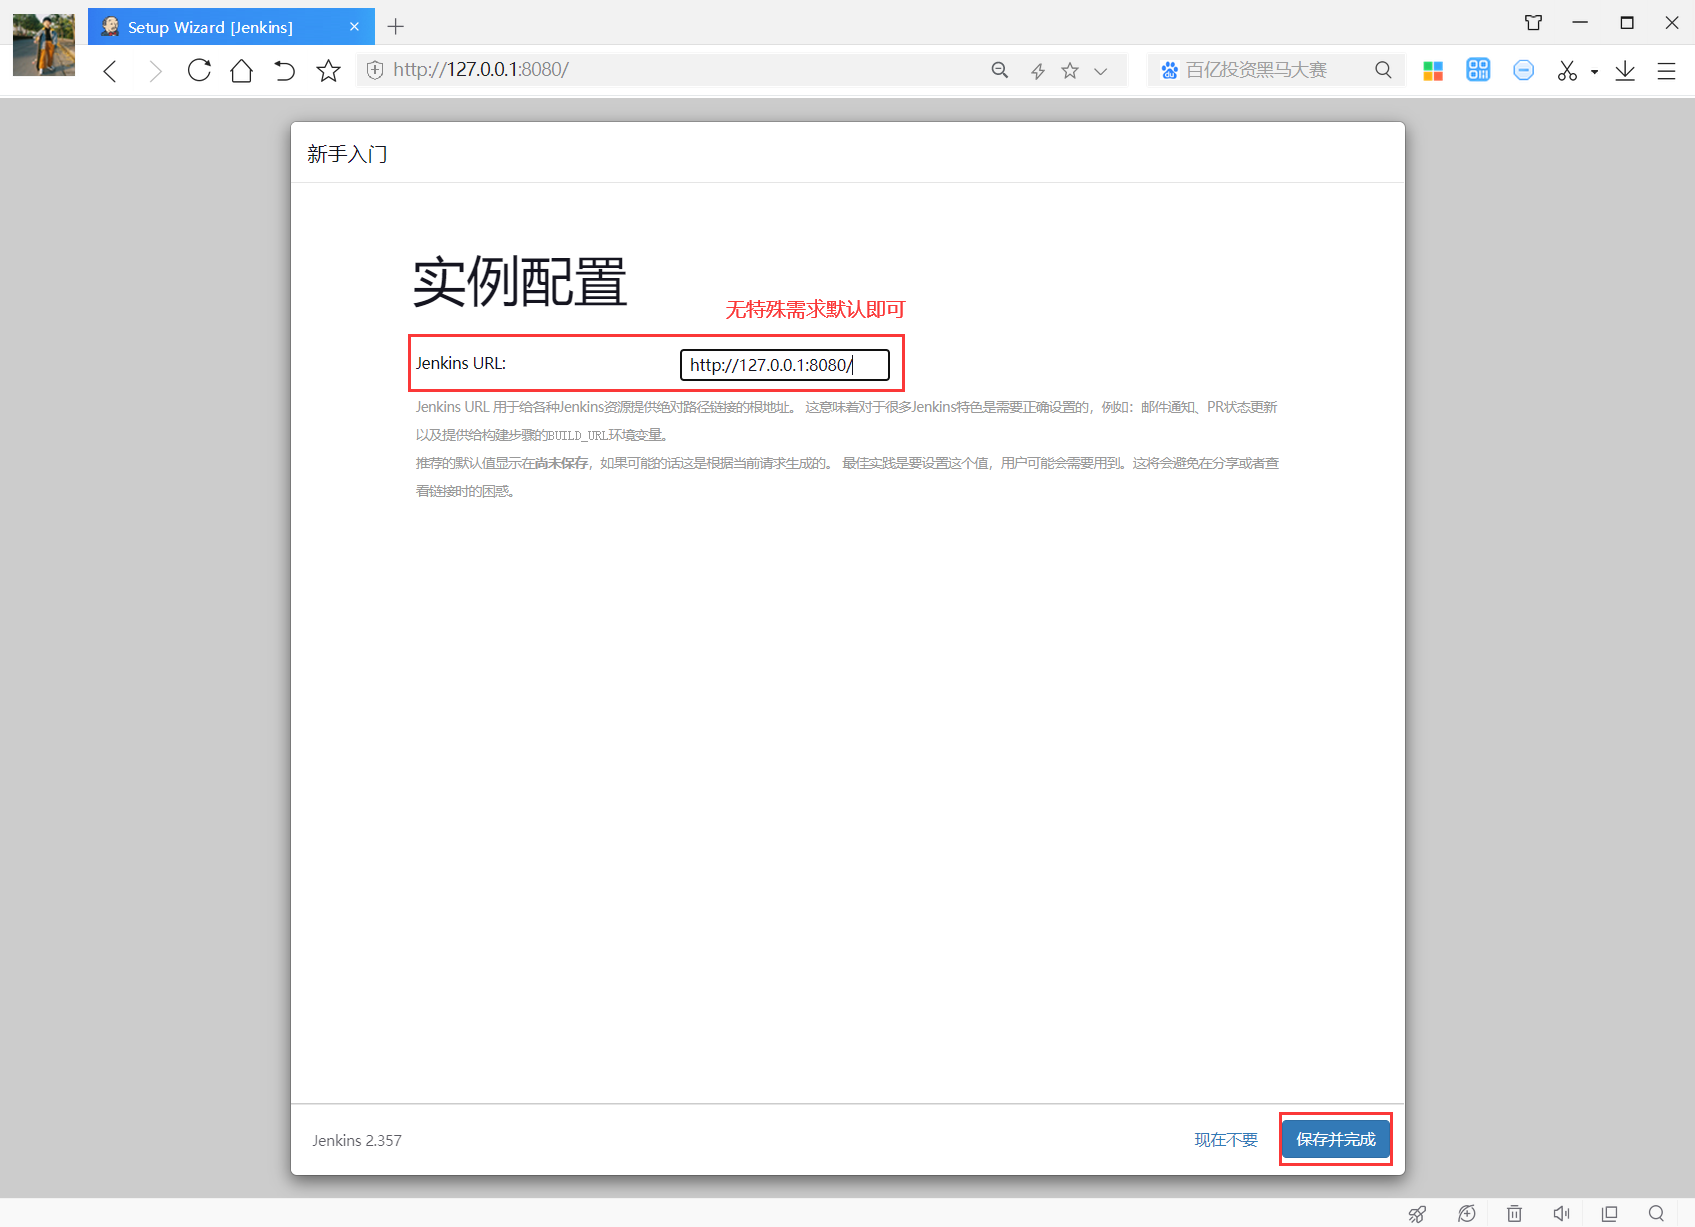Click the user avatar thumbnail in top-left corner
The height and width of the screenshot is (1227, 1695).
[44, 45]
